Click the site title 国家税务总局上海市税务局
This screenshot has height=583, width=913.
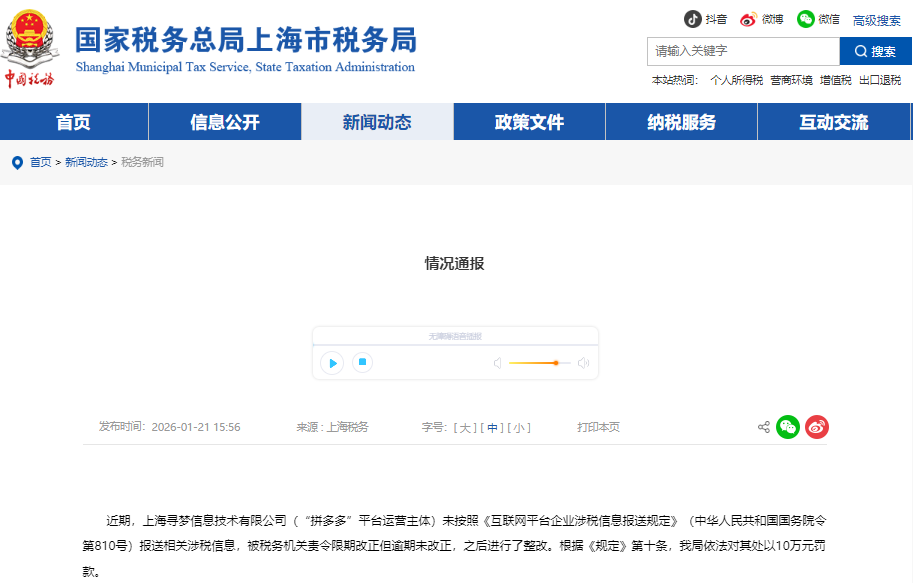246,40
